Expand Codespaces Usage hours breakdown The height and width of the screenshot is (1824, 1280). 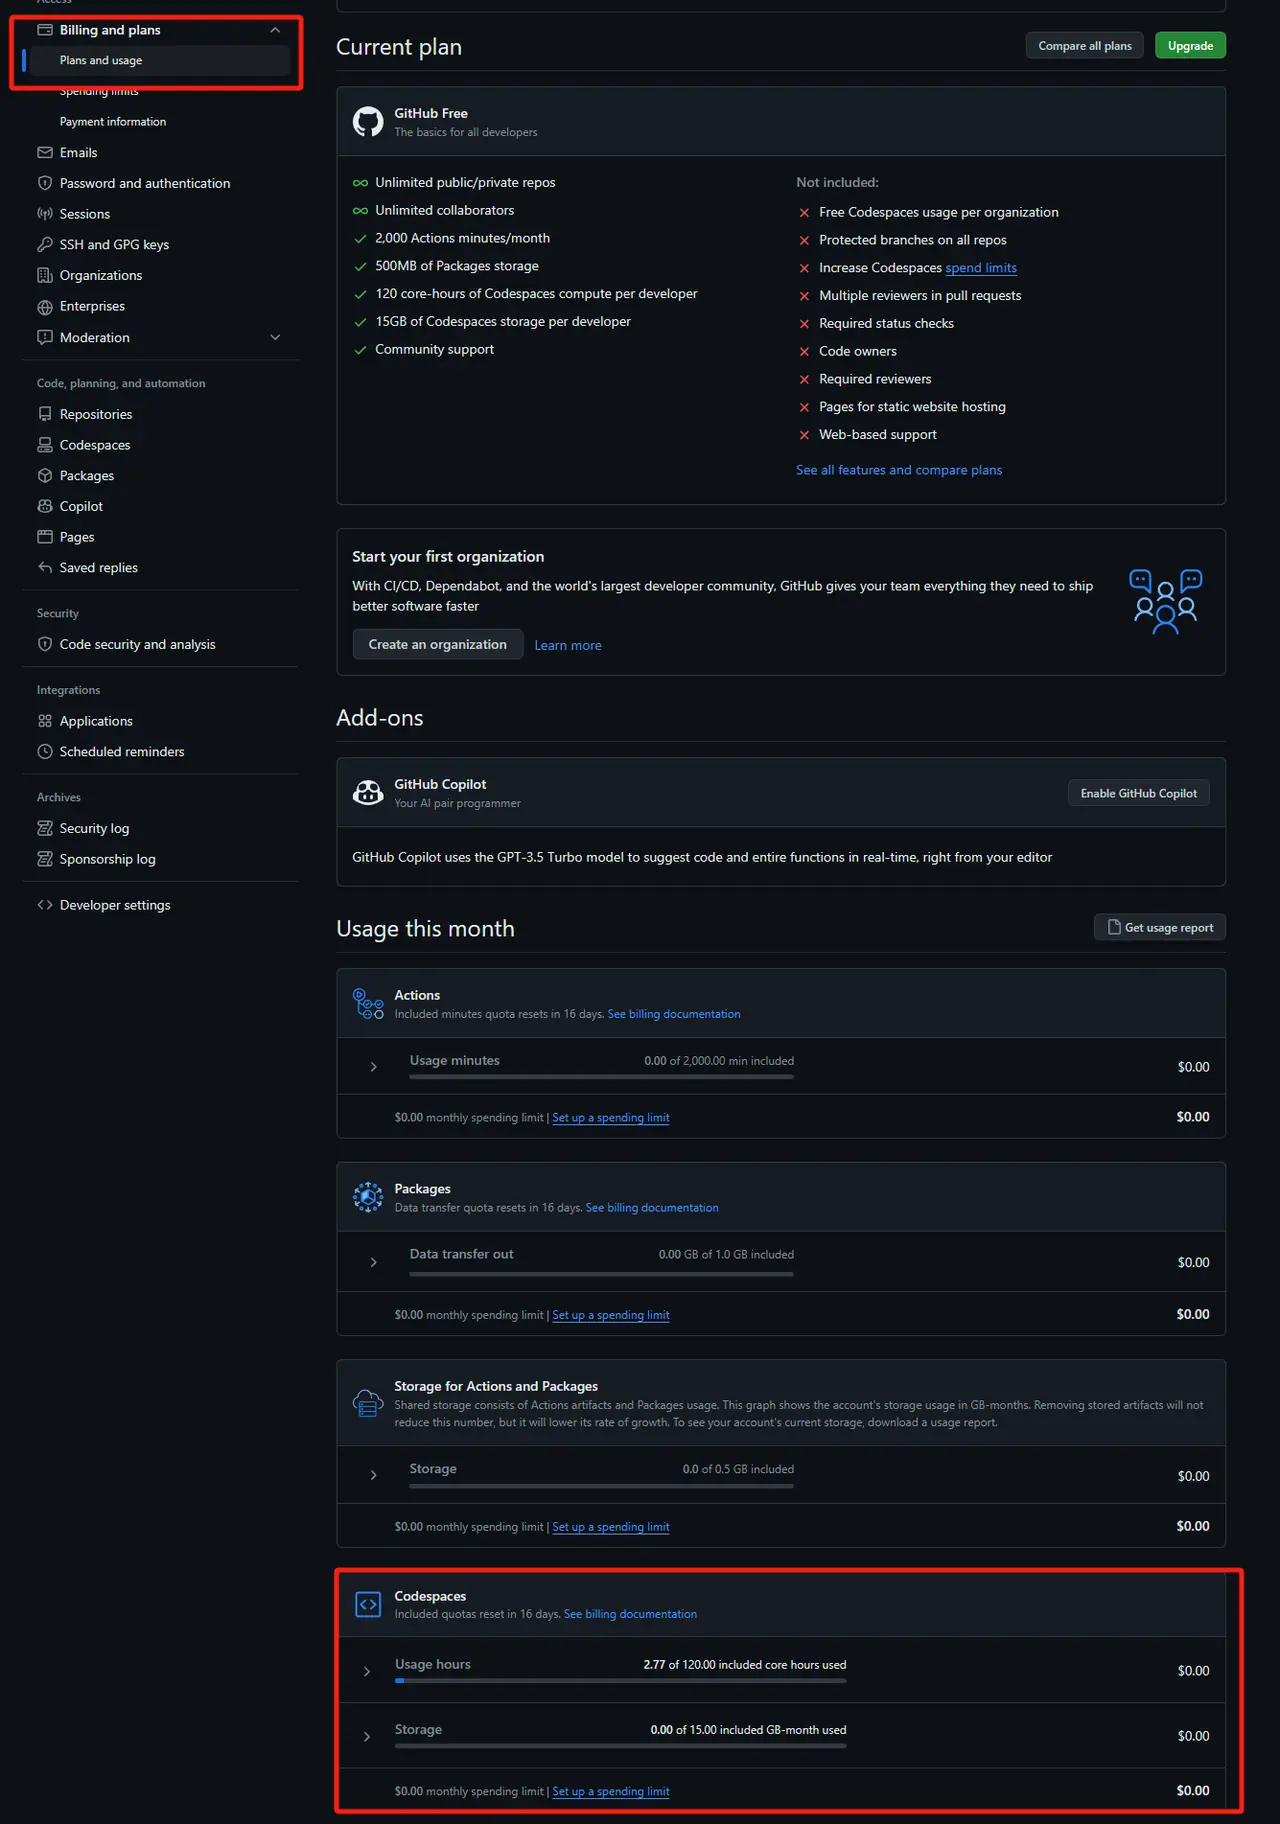click(367, 1671)
